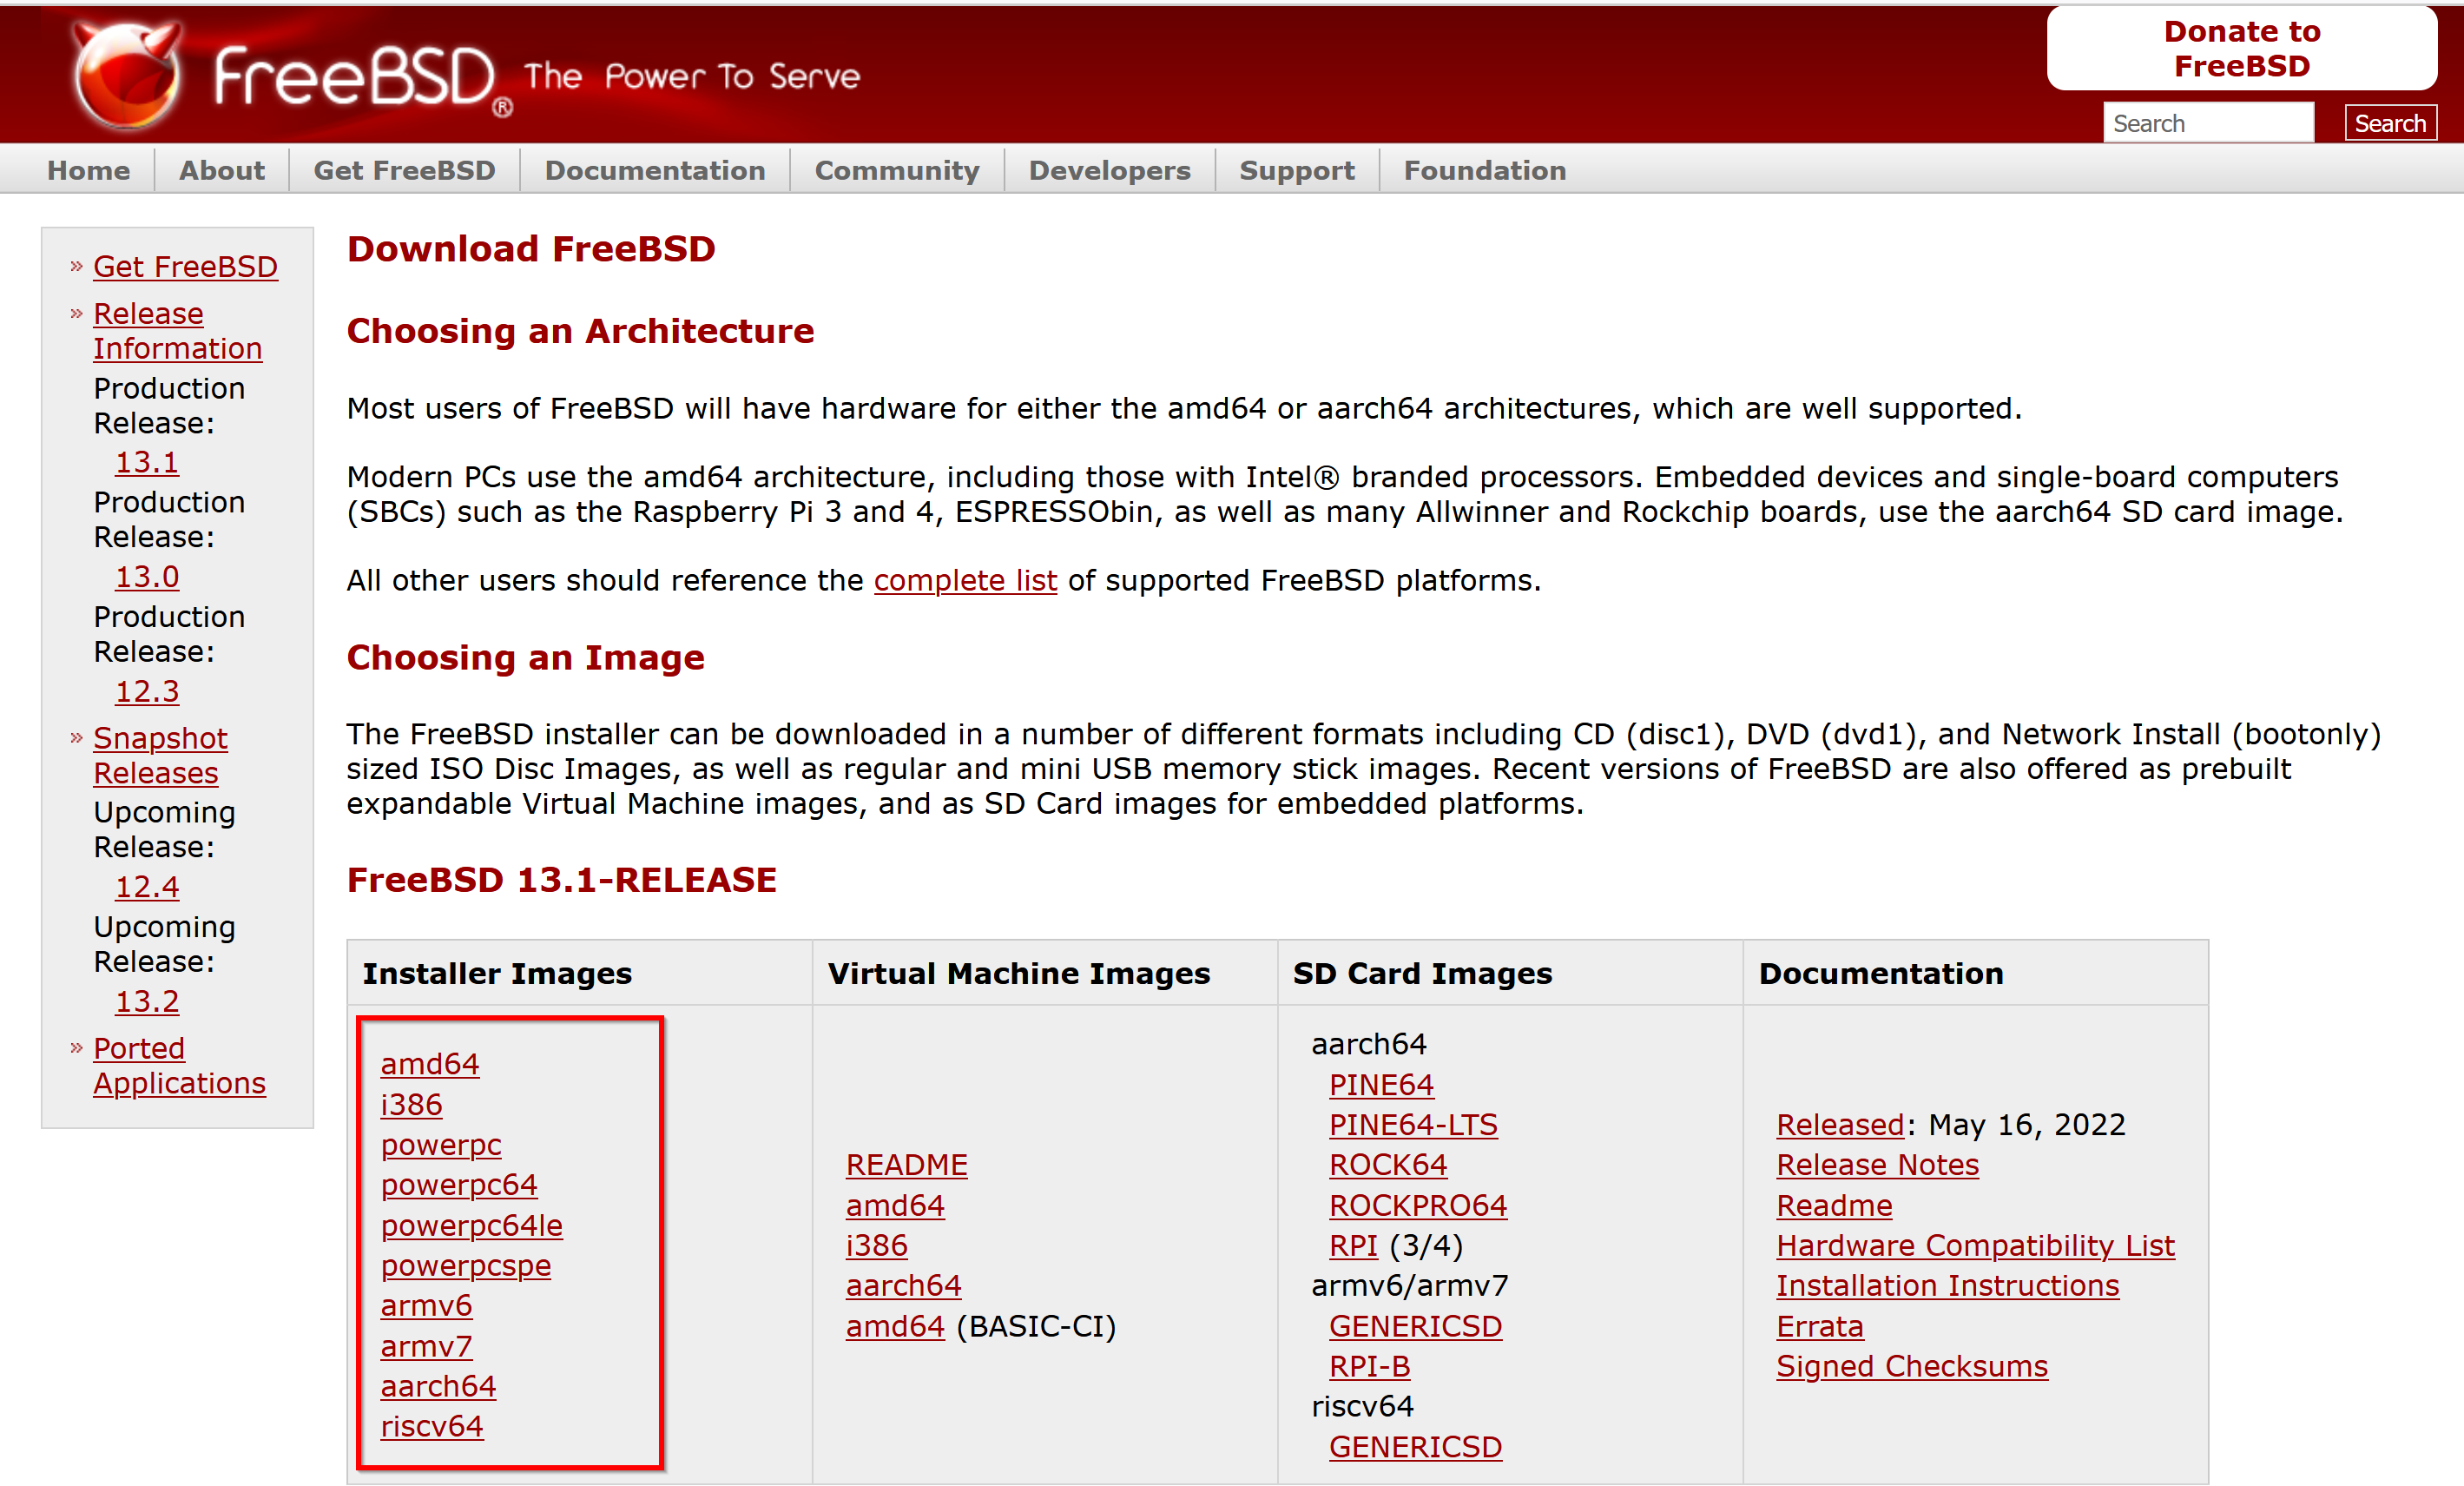
Task: Open the About menu item
Action: (x=222, y=170)
